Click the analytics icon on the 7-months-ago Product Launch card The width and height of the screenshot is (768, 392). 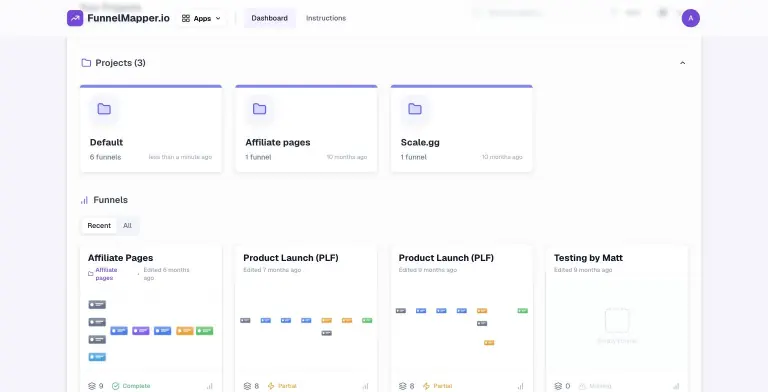(x=365, y=386)
